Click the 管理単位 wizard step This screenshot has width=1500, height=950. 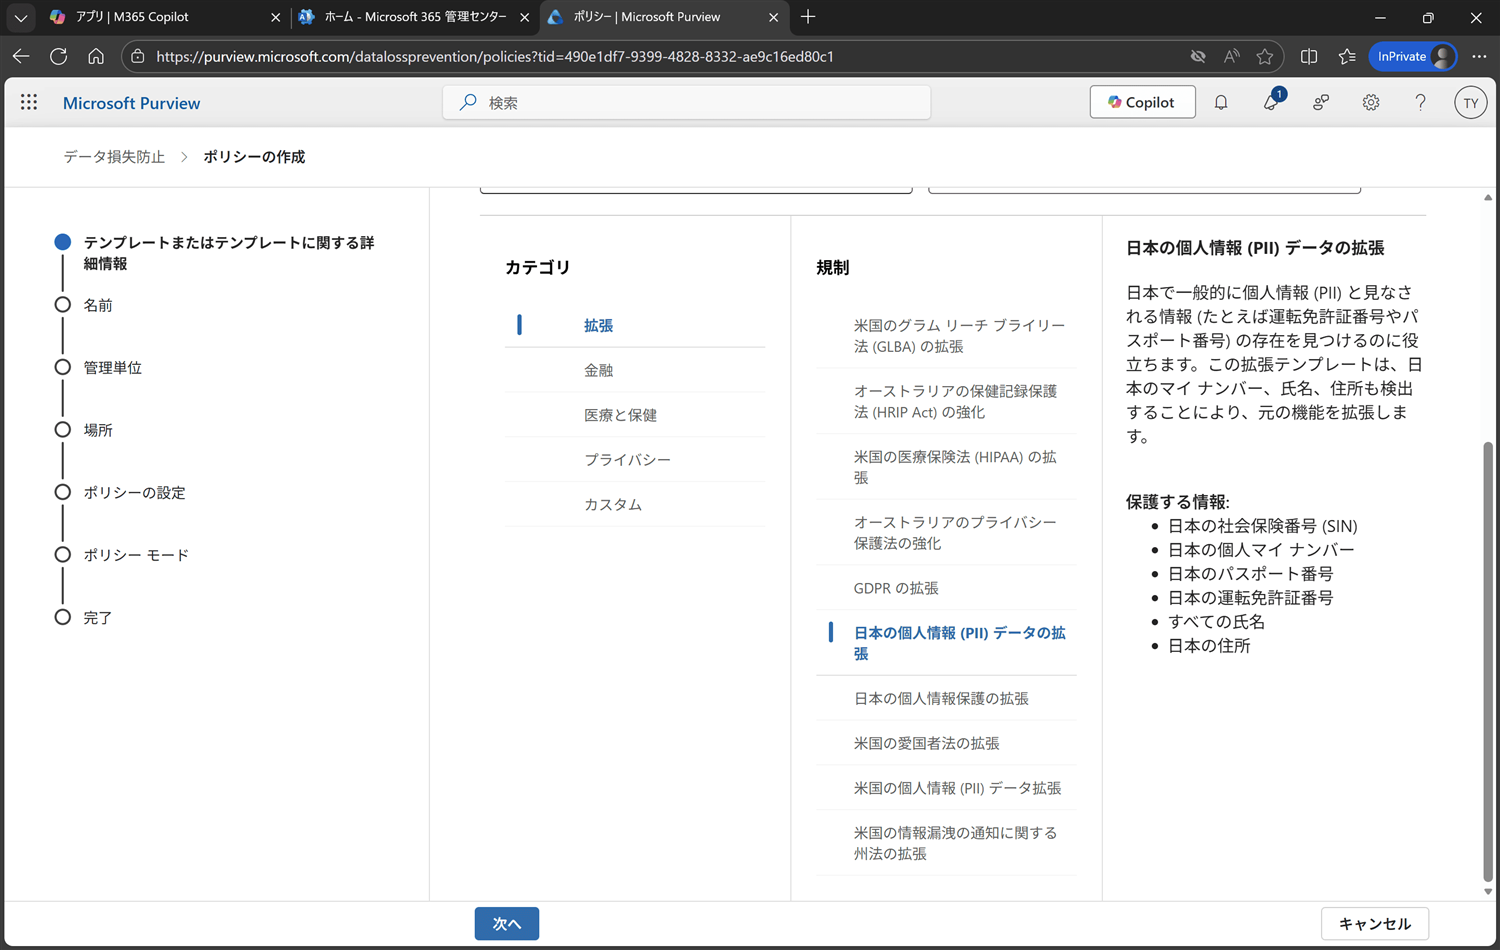click(x=112, y=368)
